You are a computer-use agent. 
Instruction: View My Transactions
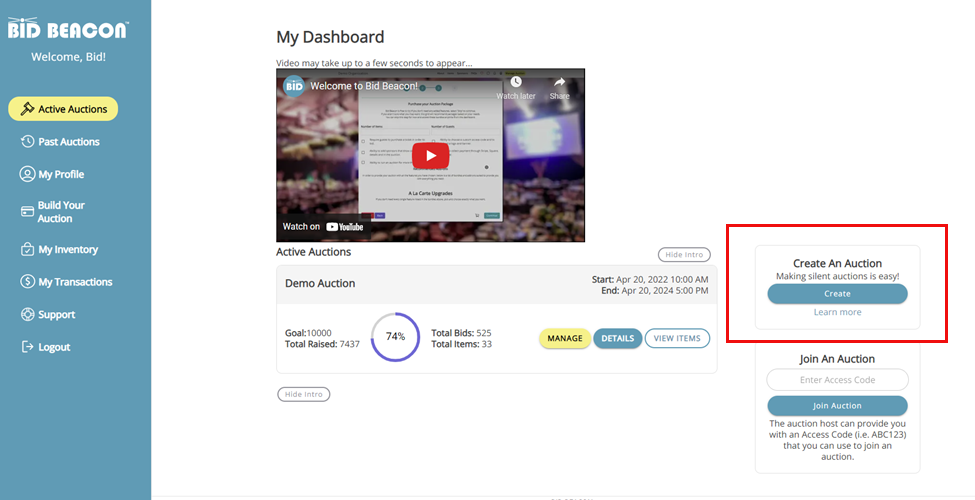pyautogui.click(x=67, y=282)
